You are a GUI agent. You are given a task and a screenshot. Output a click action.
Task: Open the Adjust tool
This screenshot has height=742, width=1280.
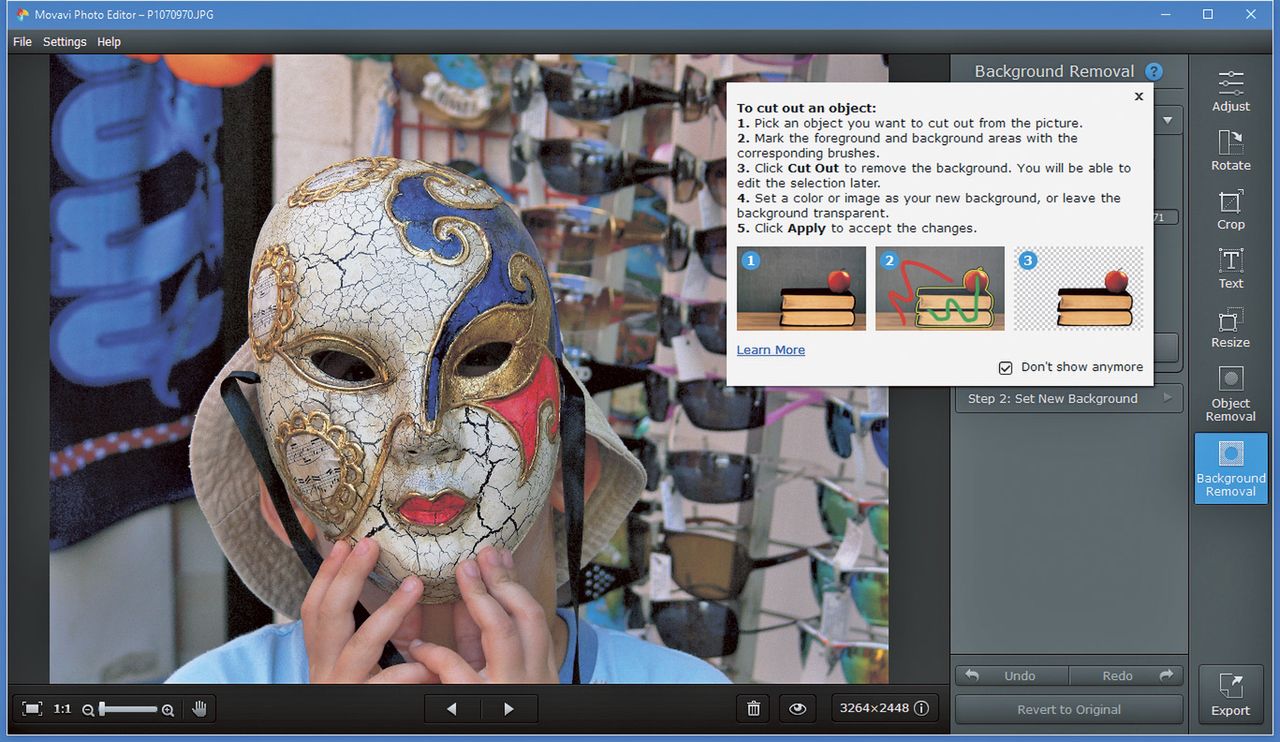click(x=1230, y=91)
